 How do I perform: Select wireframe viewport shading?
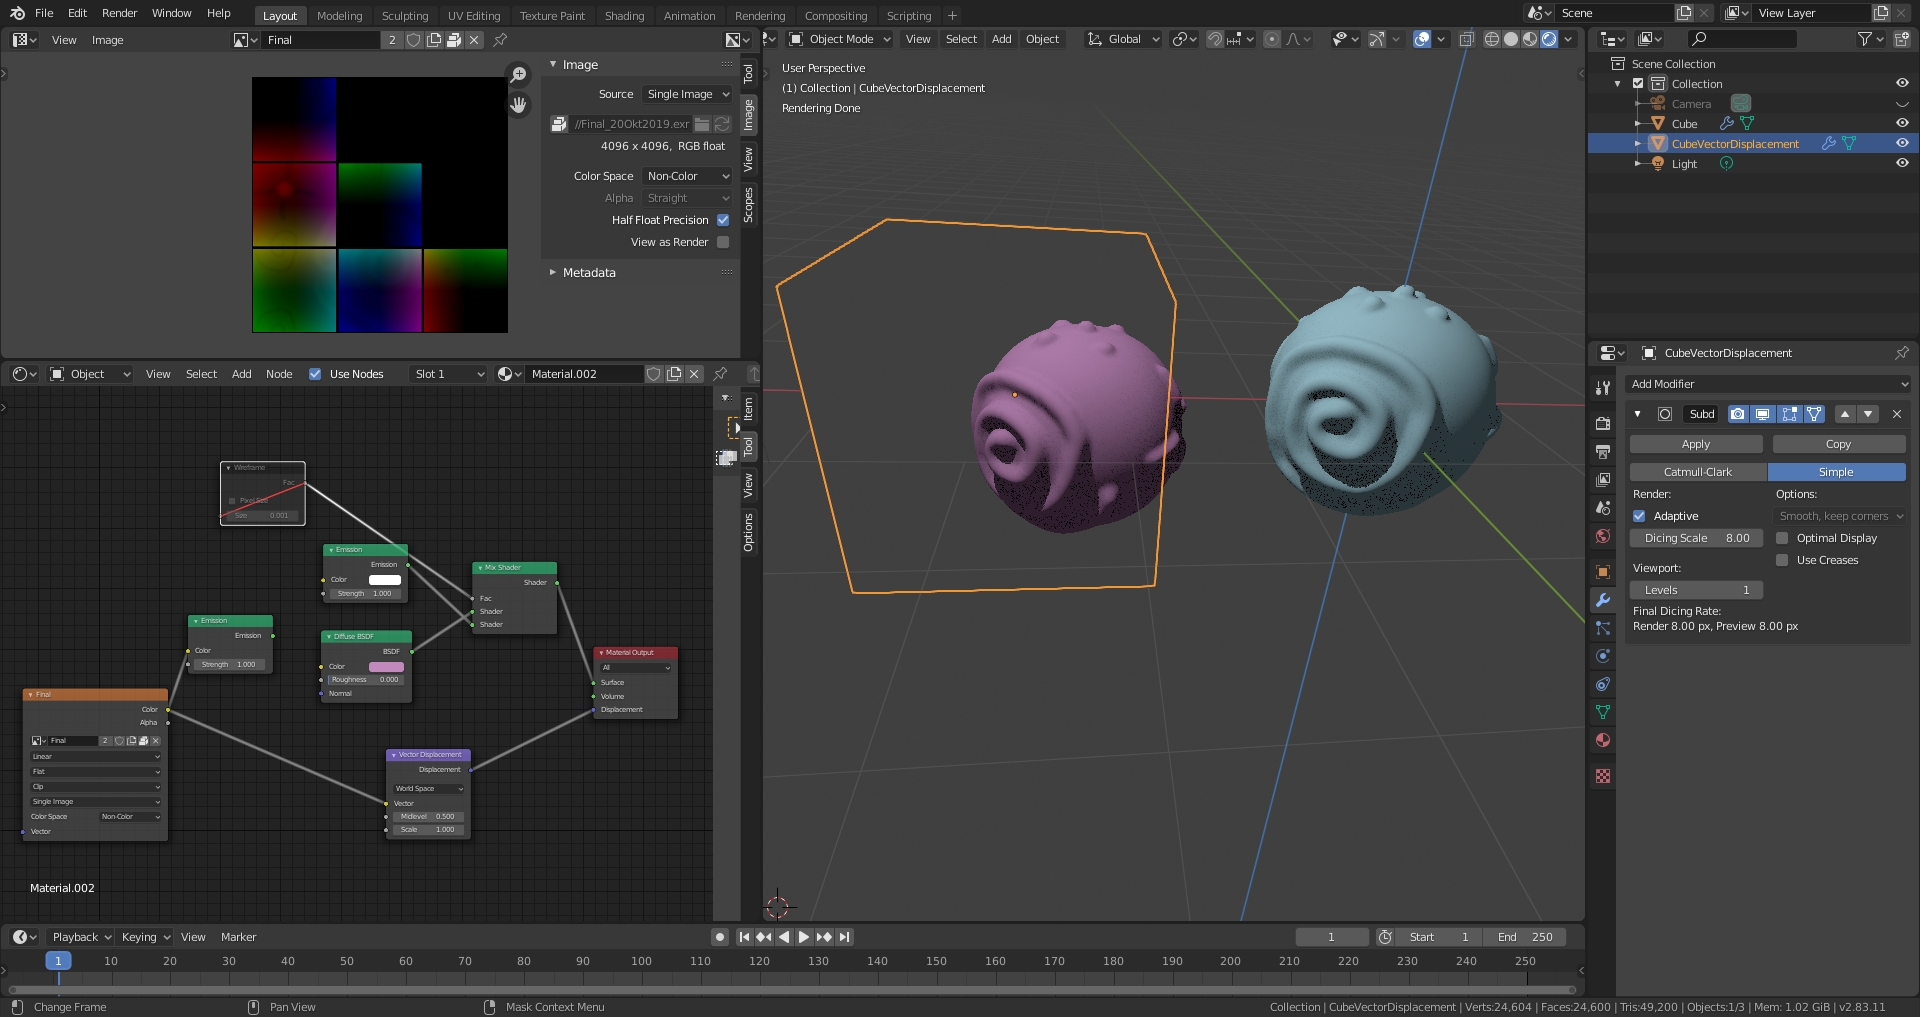(1491, 39)
